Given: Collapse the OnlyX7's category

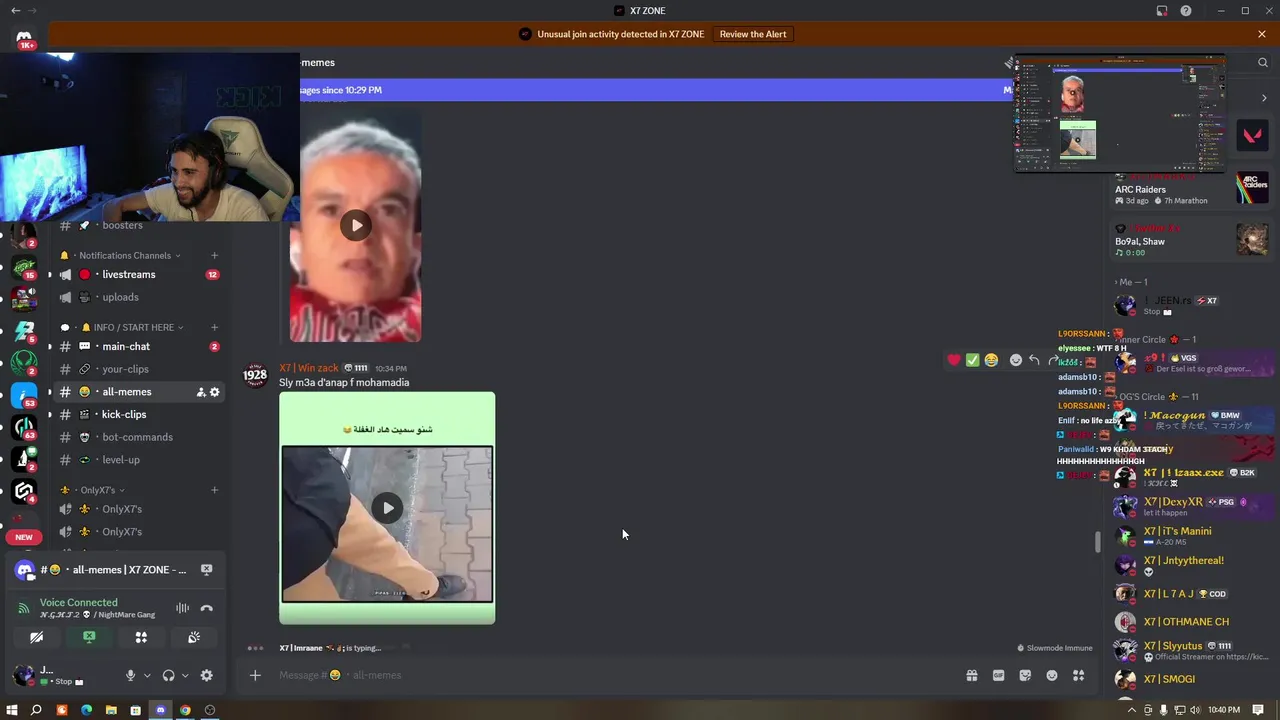Looking at the screenshot, I should pos(94,490).
